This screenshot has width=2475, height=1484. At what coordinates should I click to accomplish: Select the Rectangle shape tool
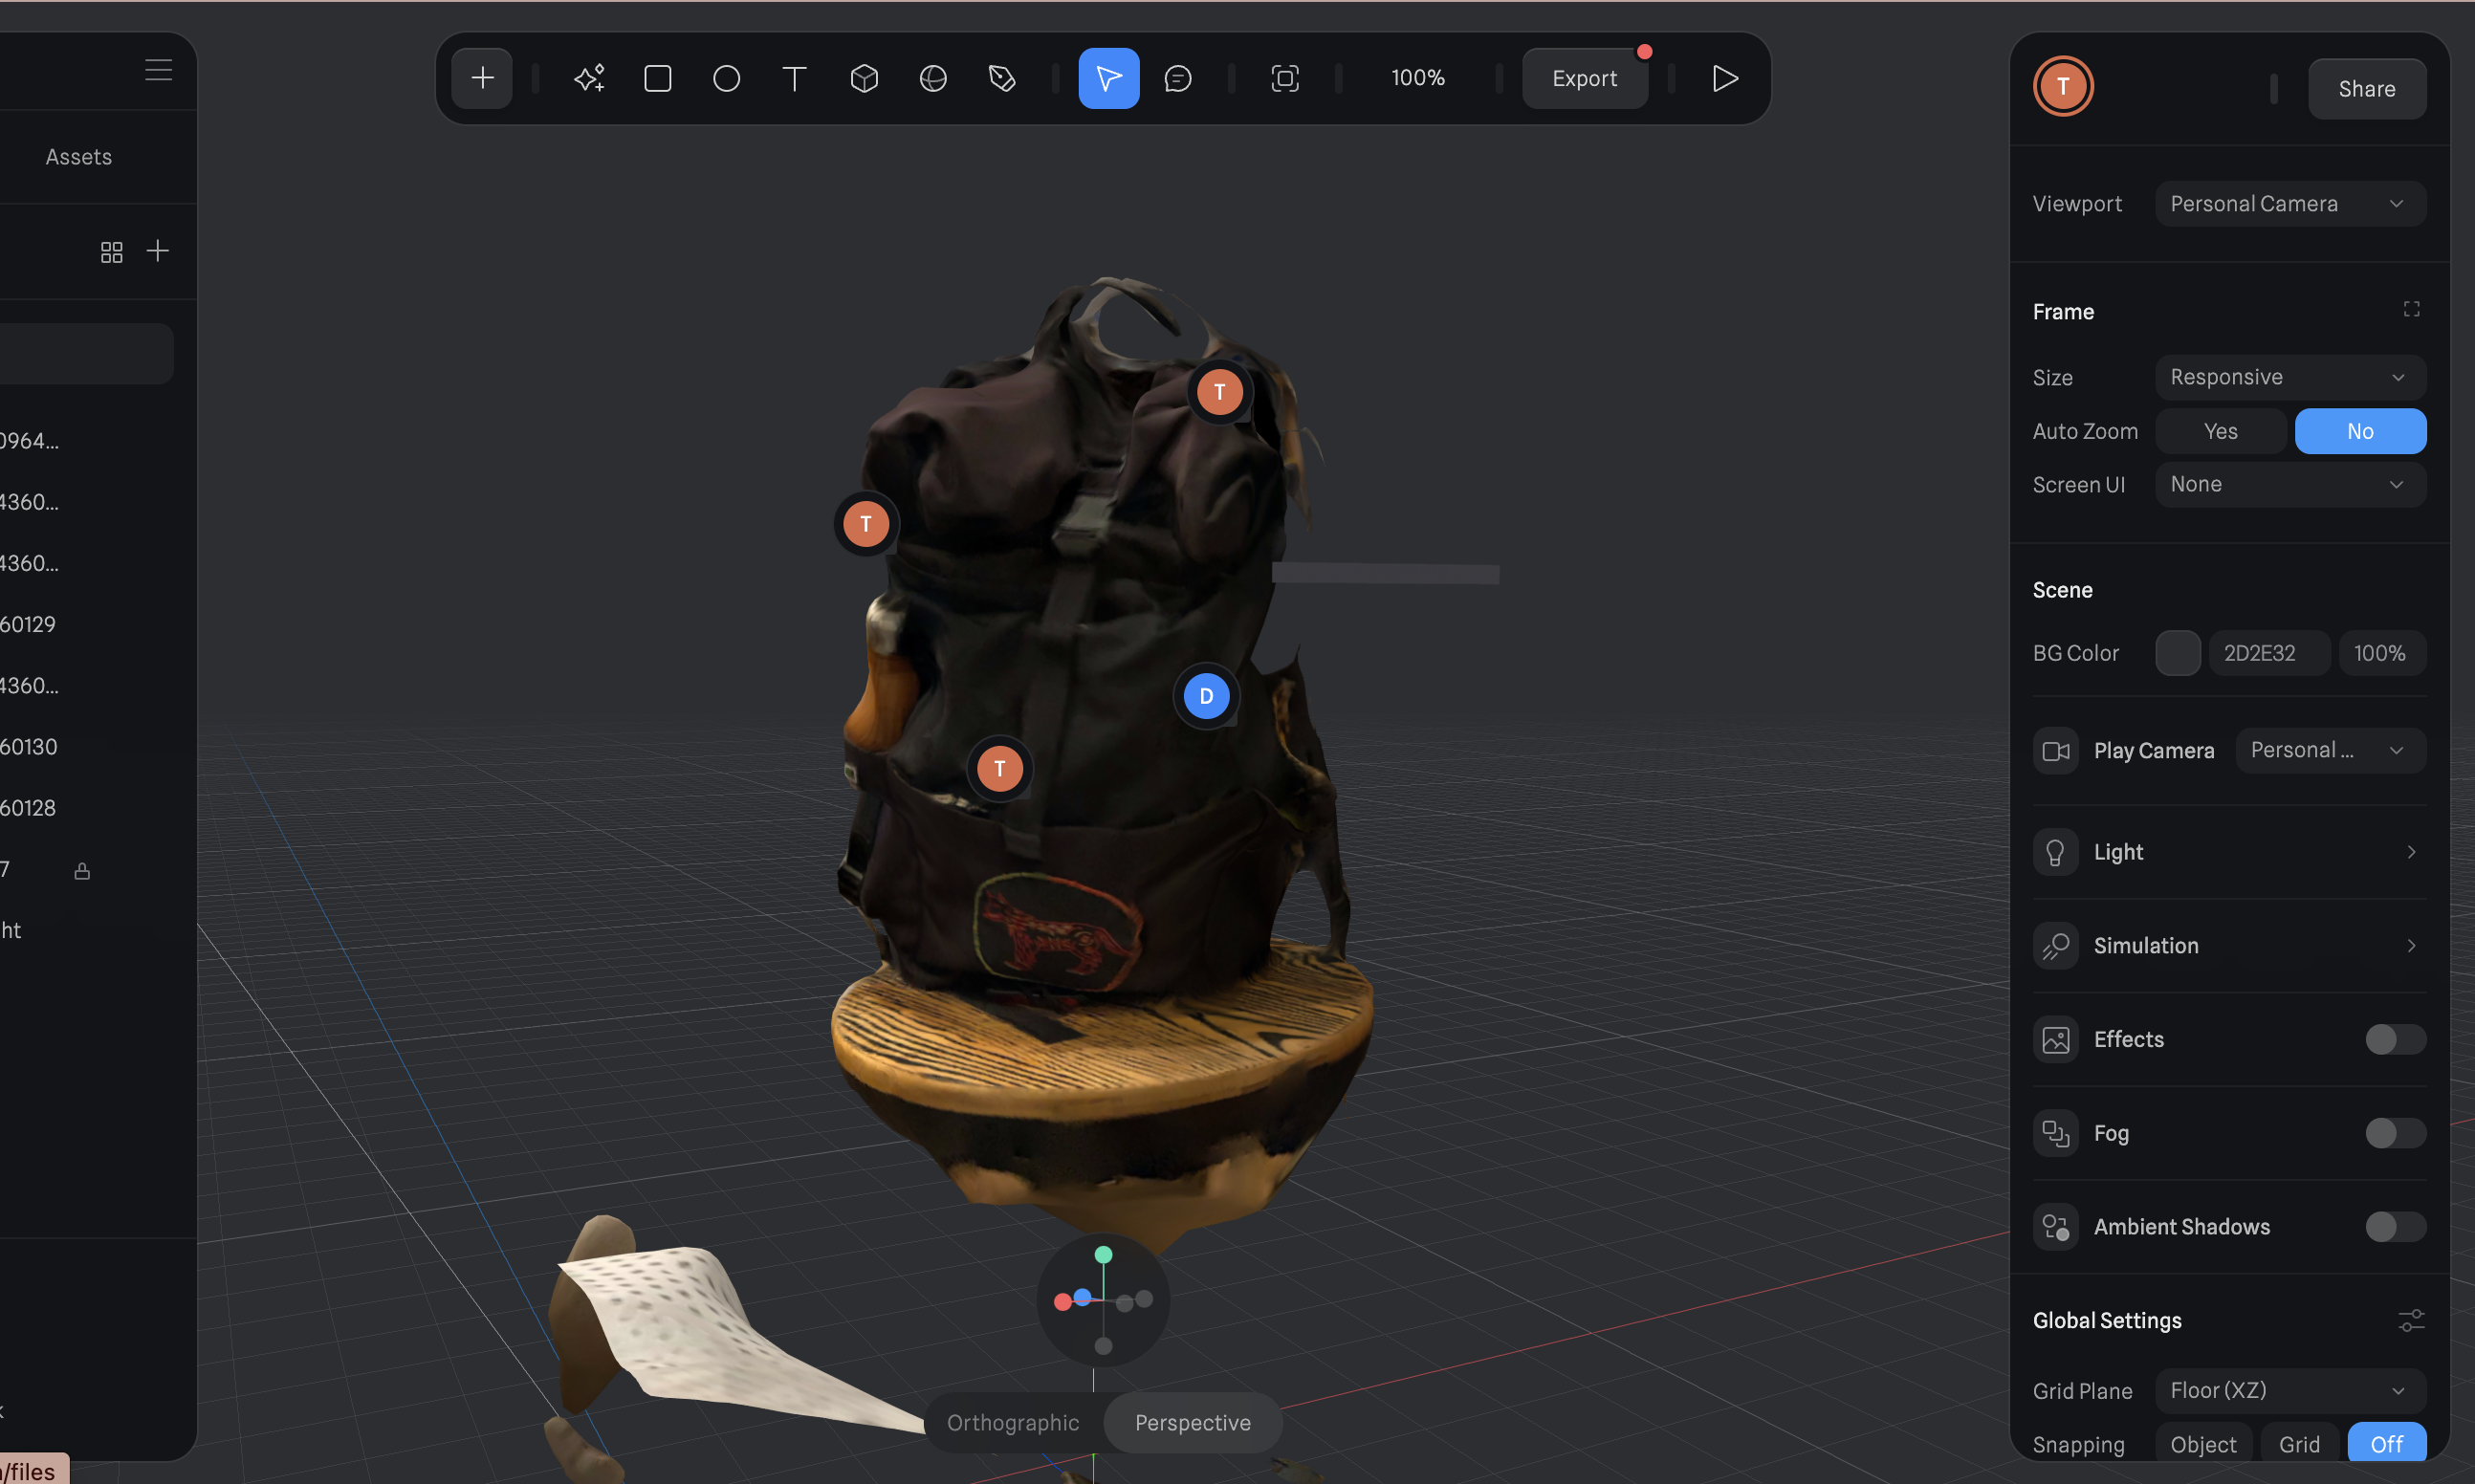coord(658,78)
